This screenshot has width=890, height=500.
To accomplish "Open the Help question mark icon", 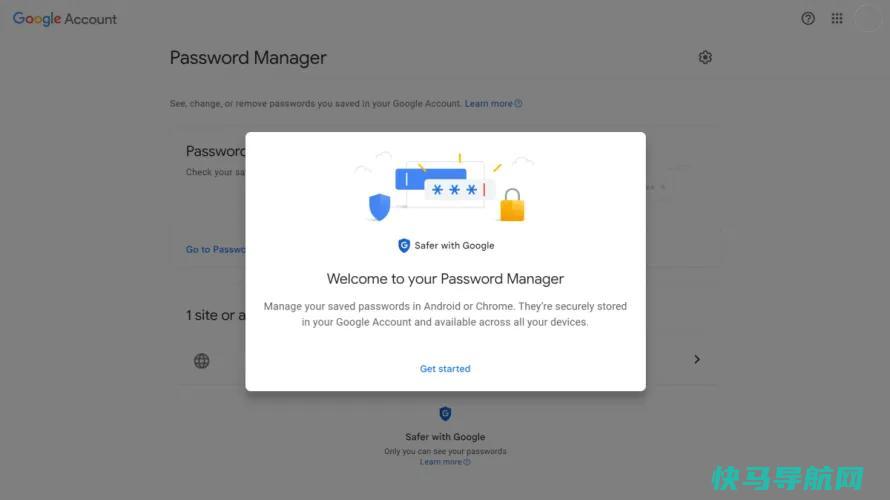I will pyautogui.click(x=808, y=19).
